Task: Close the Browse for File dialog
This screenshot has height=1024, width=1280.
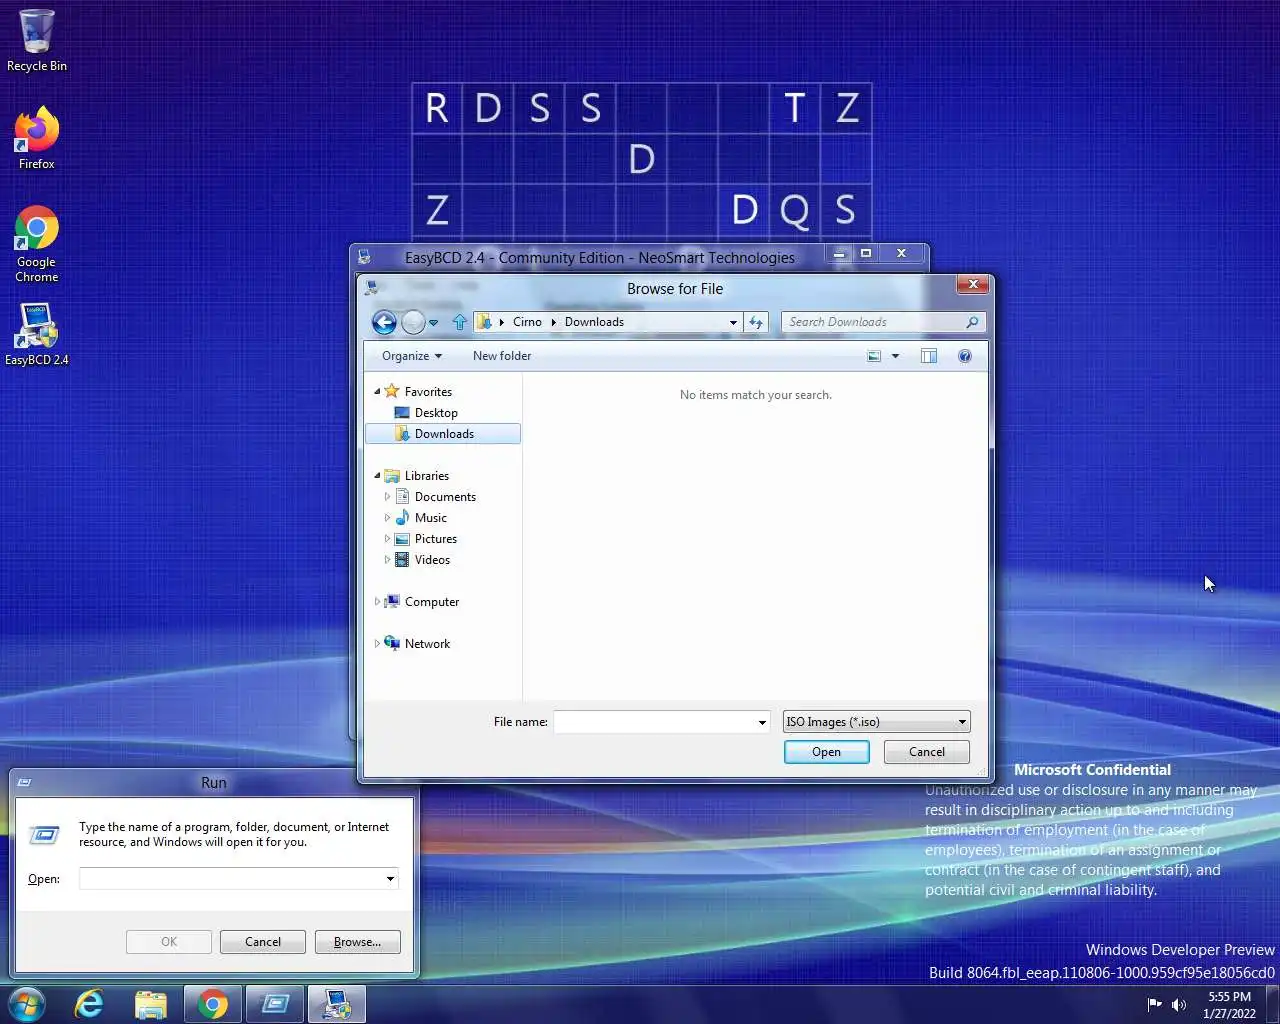Action: pyautogui.click(x=972, y=285)
